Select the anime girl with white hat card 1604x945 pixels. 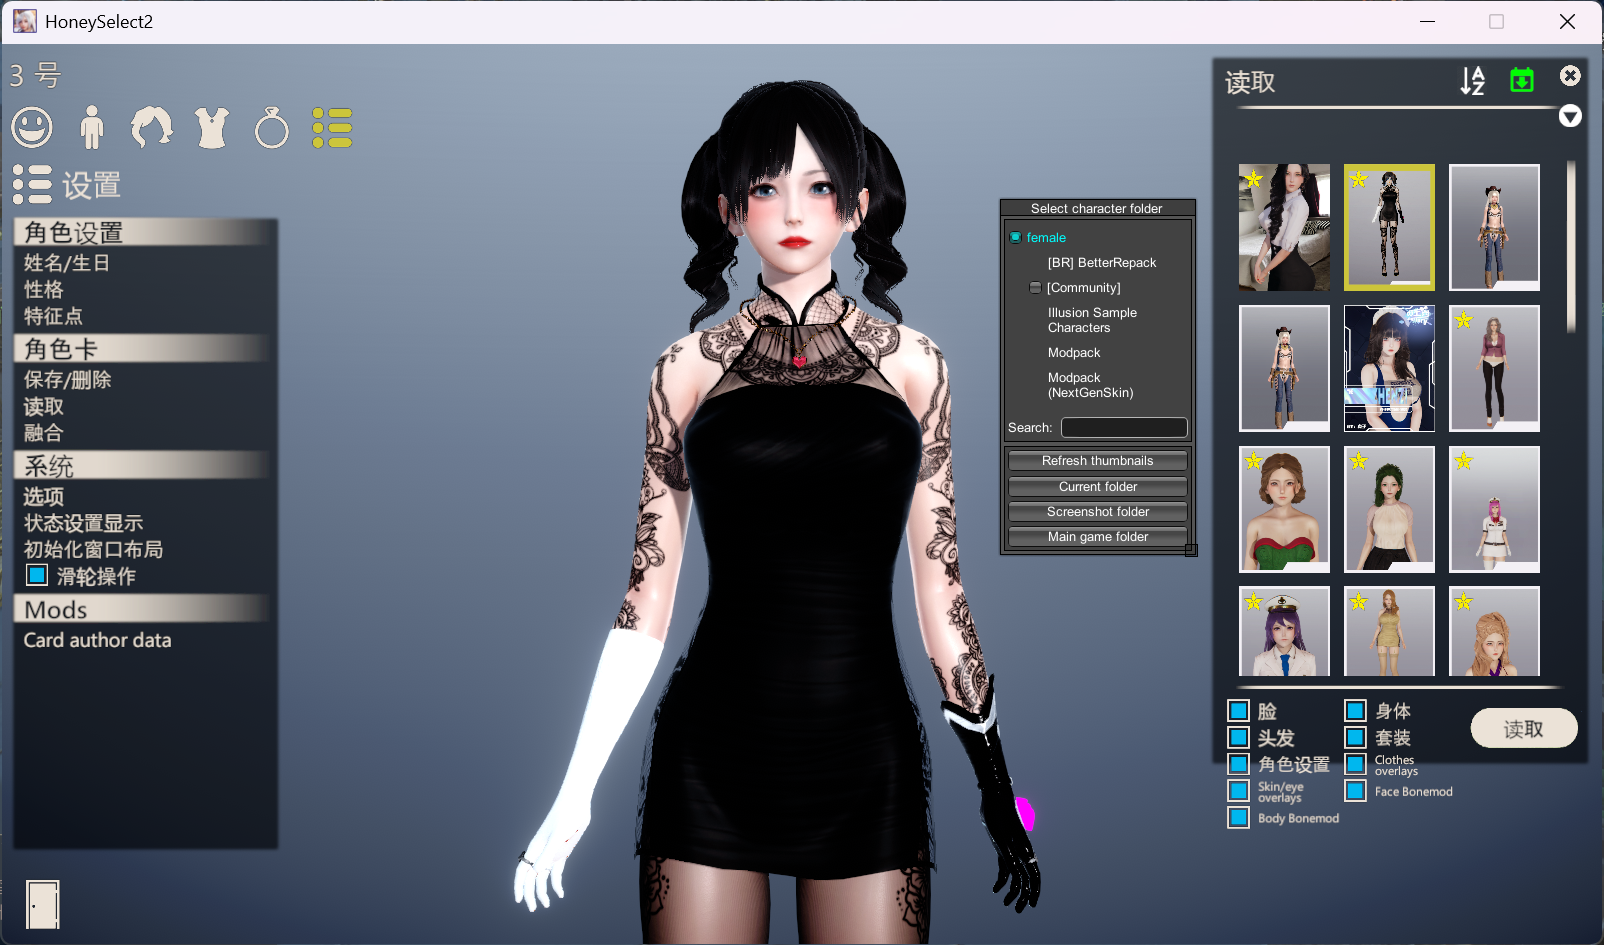[x=1389, y=369]
